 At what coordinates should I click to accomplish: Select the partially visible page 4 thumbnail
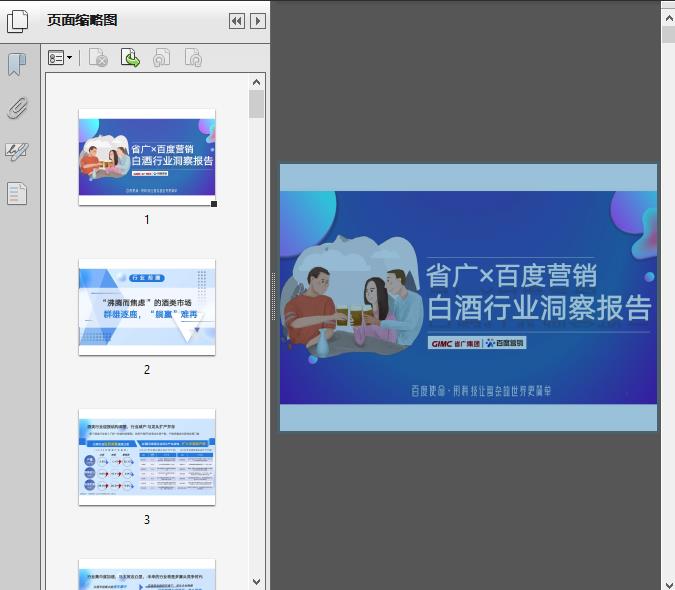(x=147, y=575)
